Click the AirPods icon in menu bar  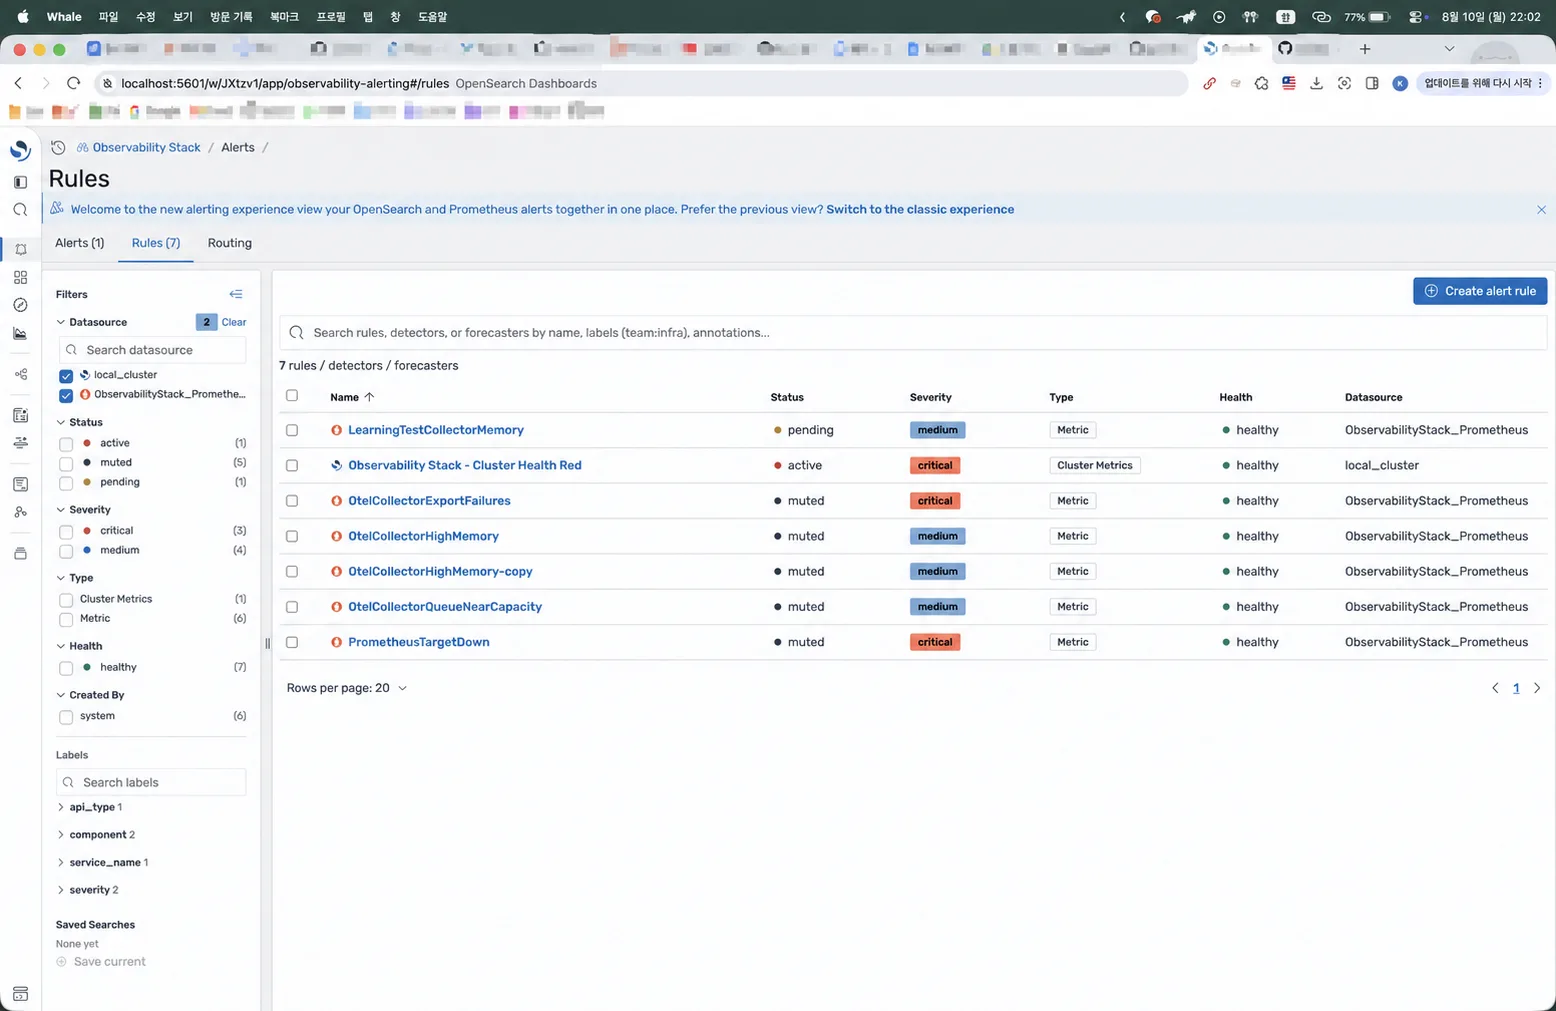coord(1250,17)
